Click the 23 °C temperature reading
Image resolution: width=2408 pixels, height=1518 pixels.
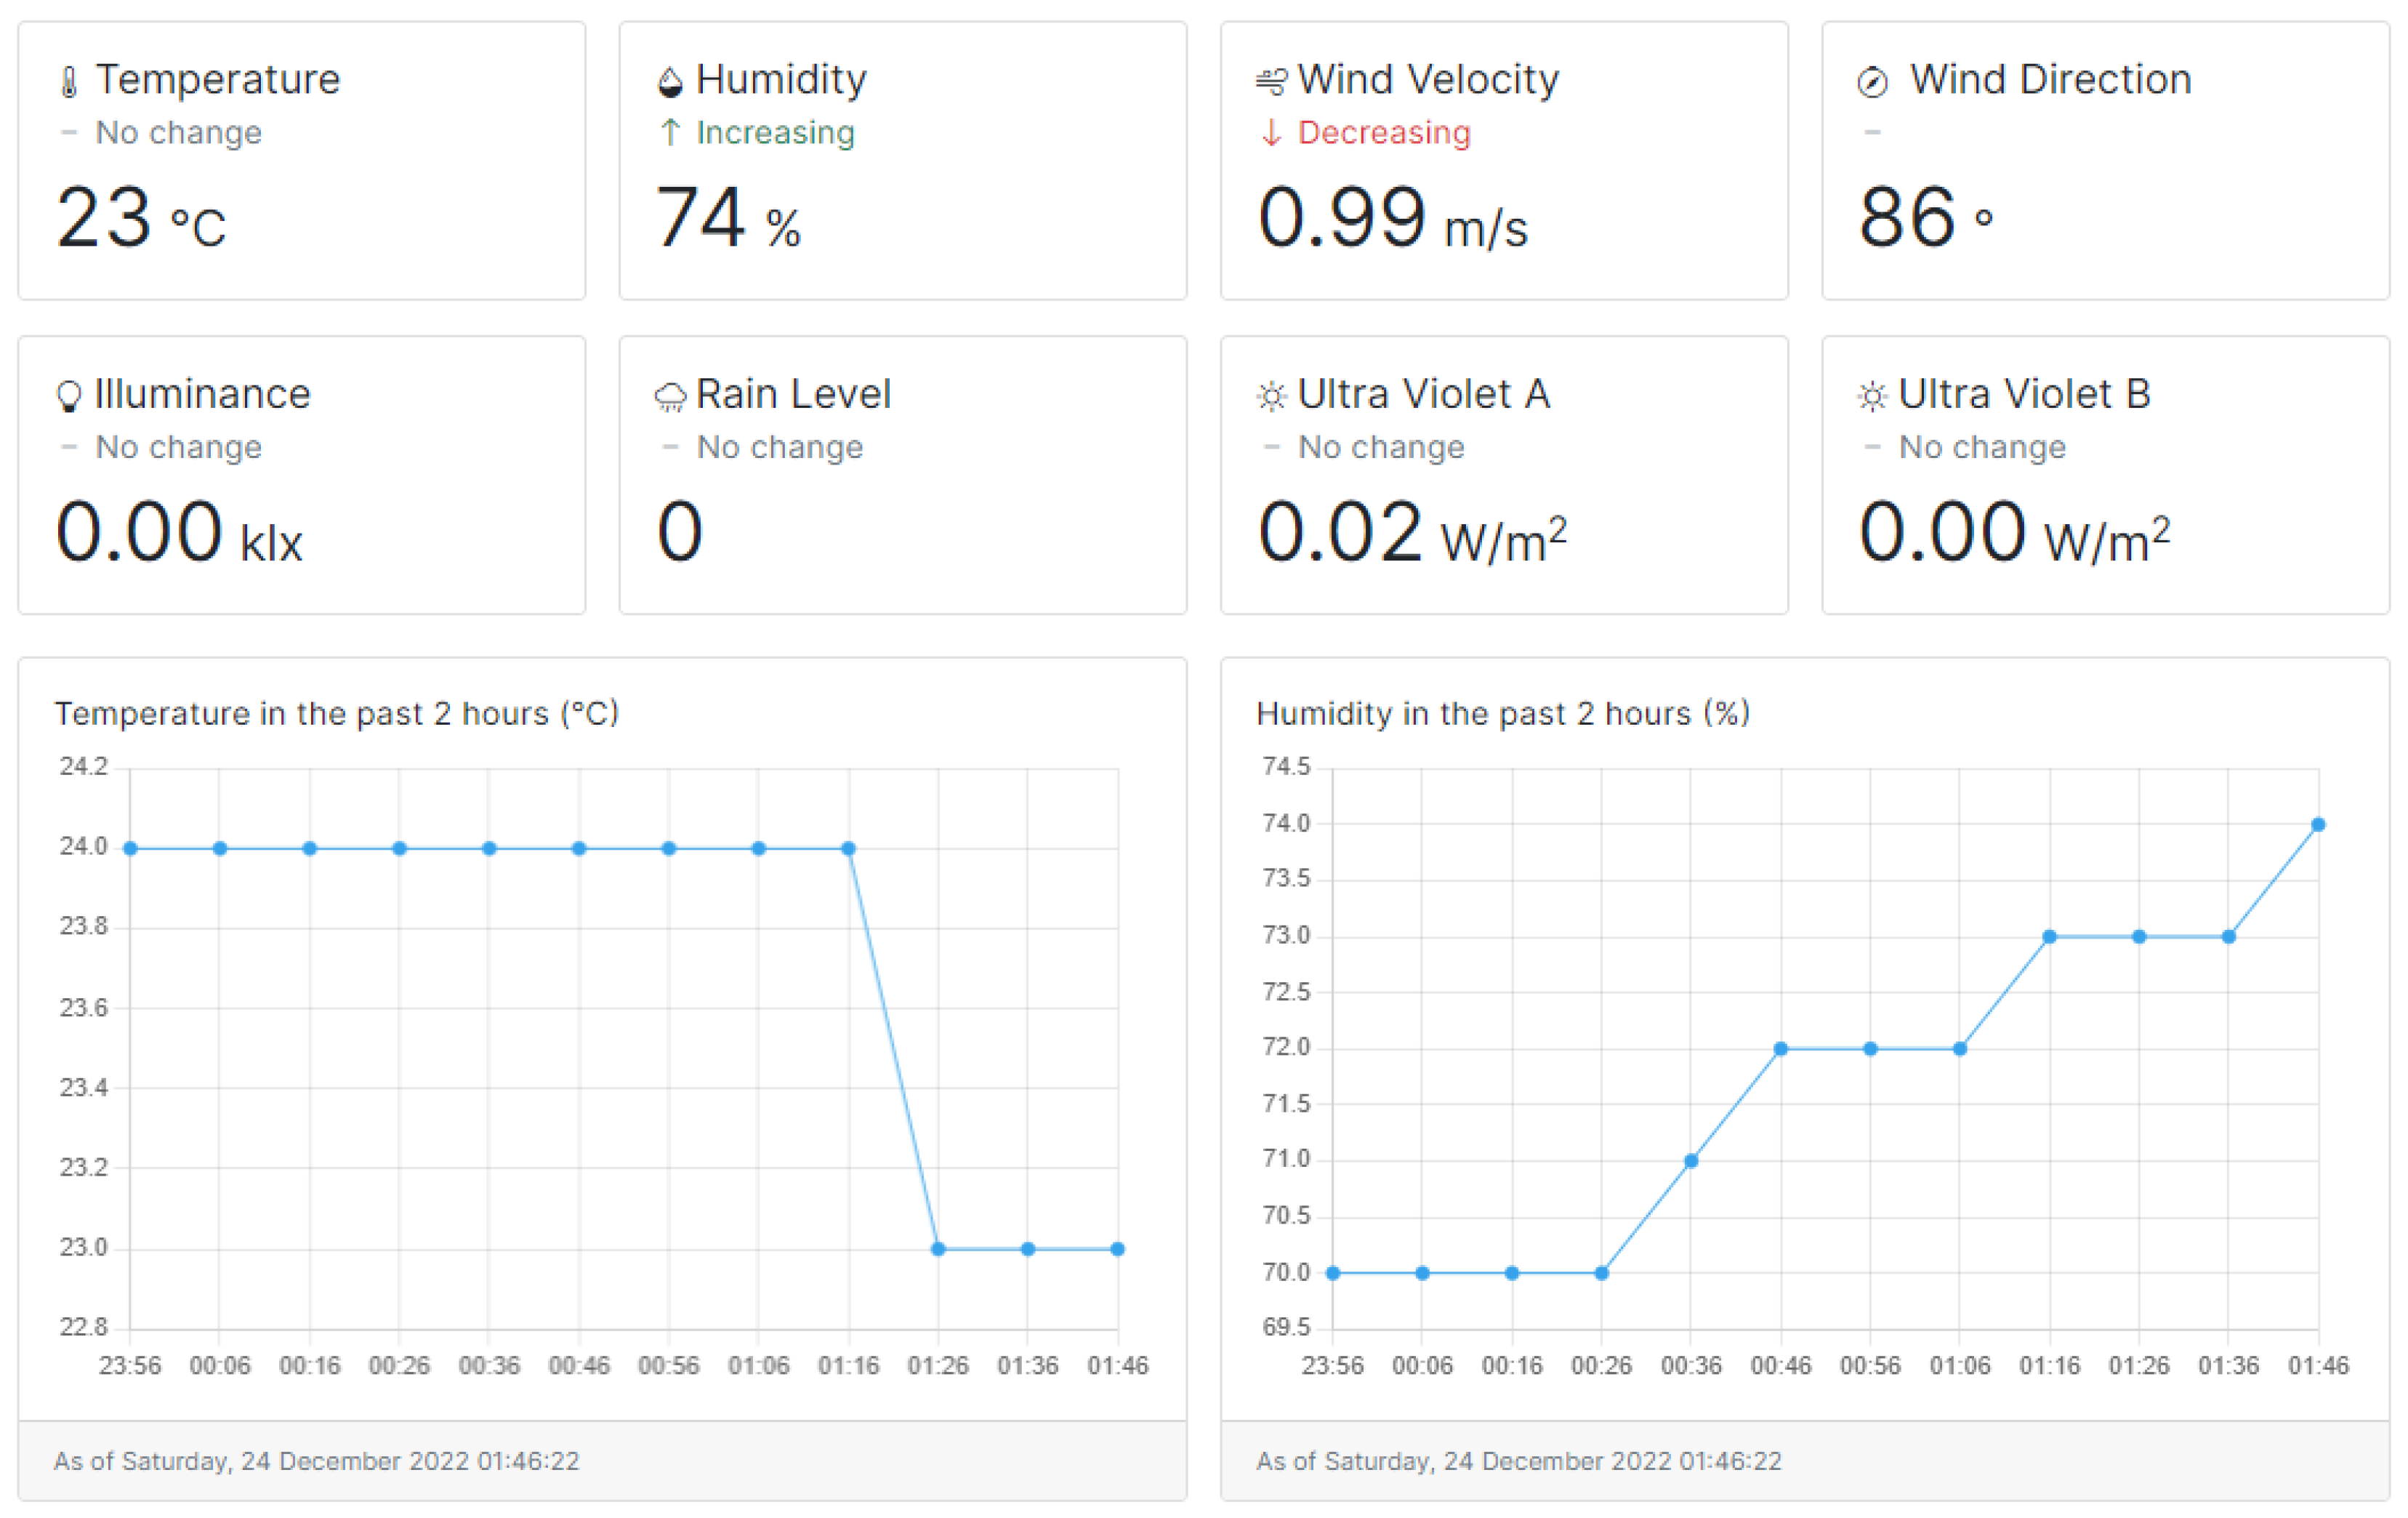point(141,218)
